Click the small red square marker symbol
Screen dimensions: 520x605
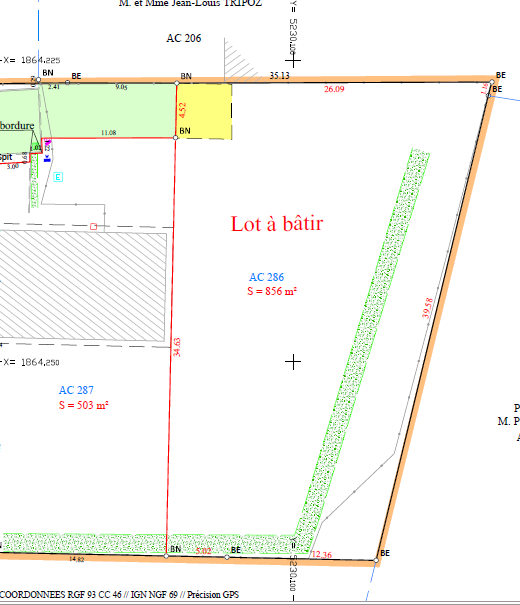93,226
